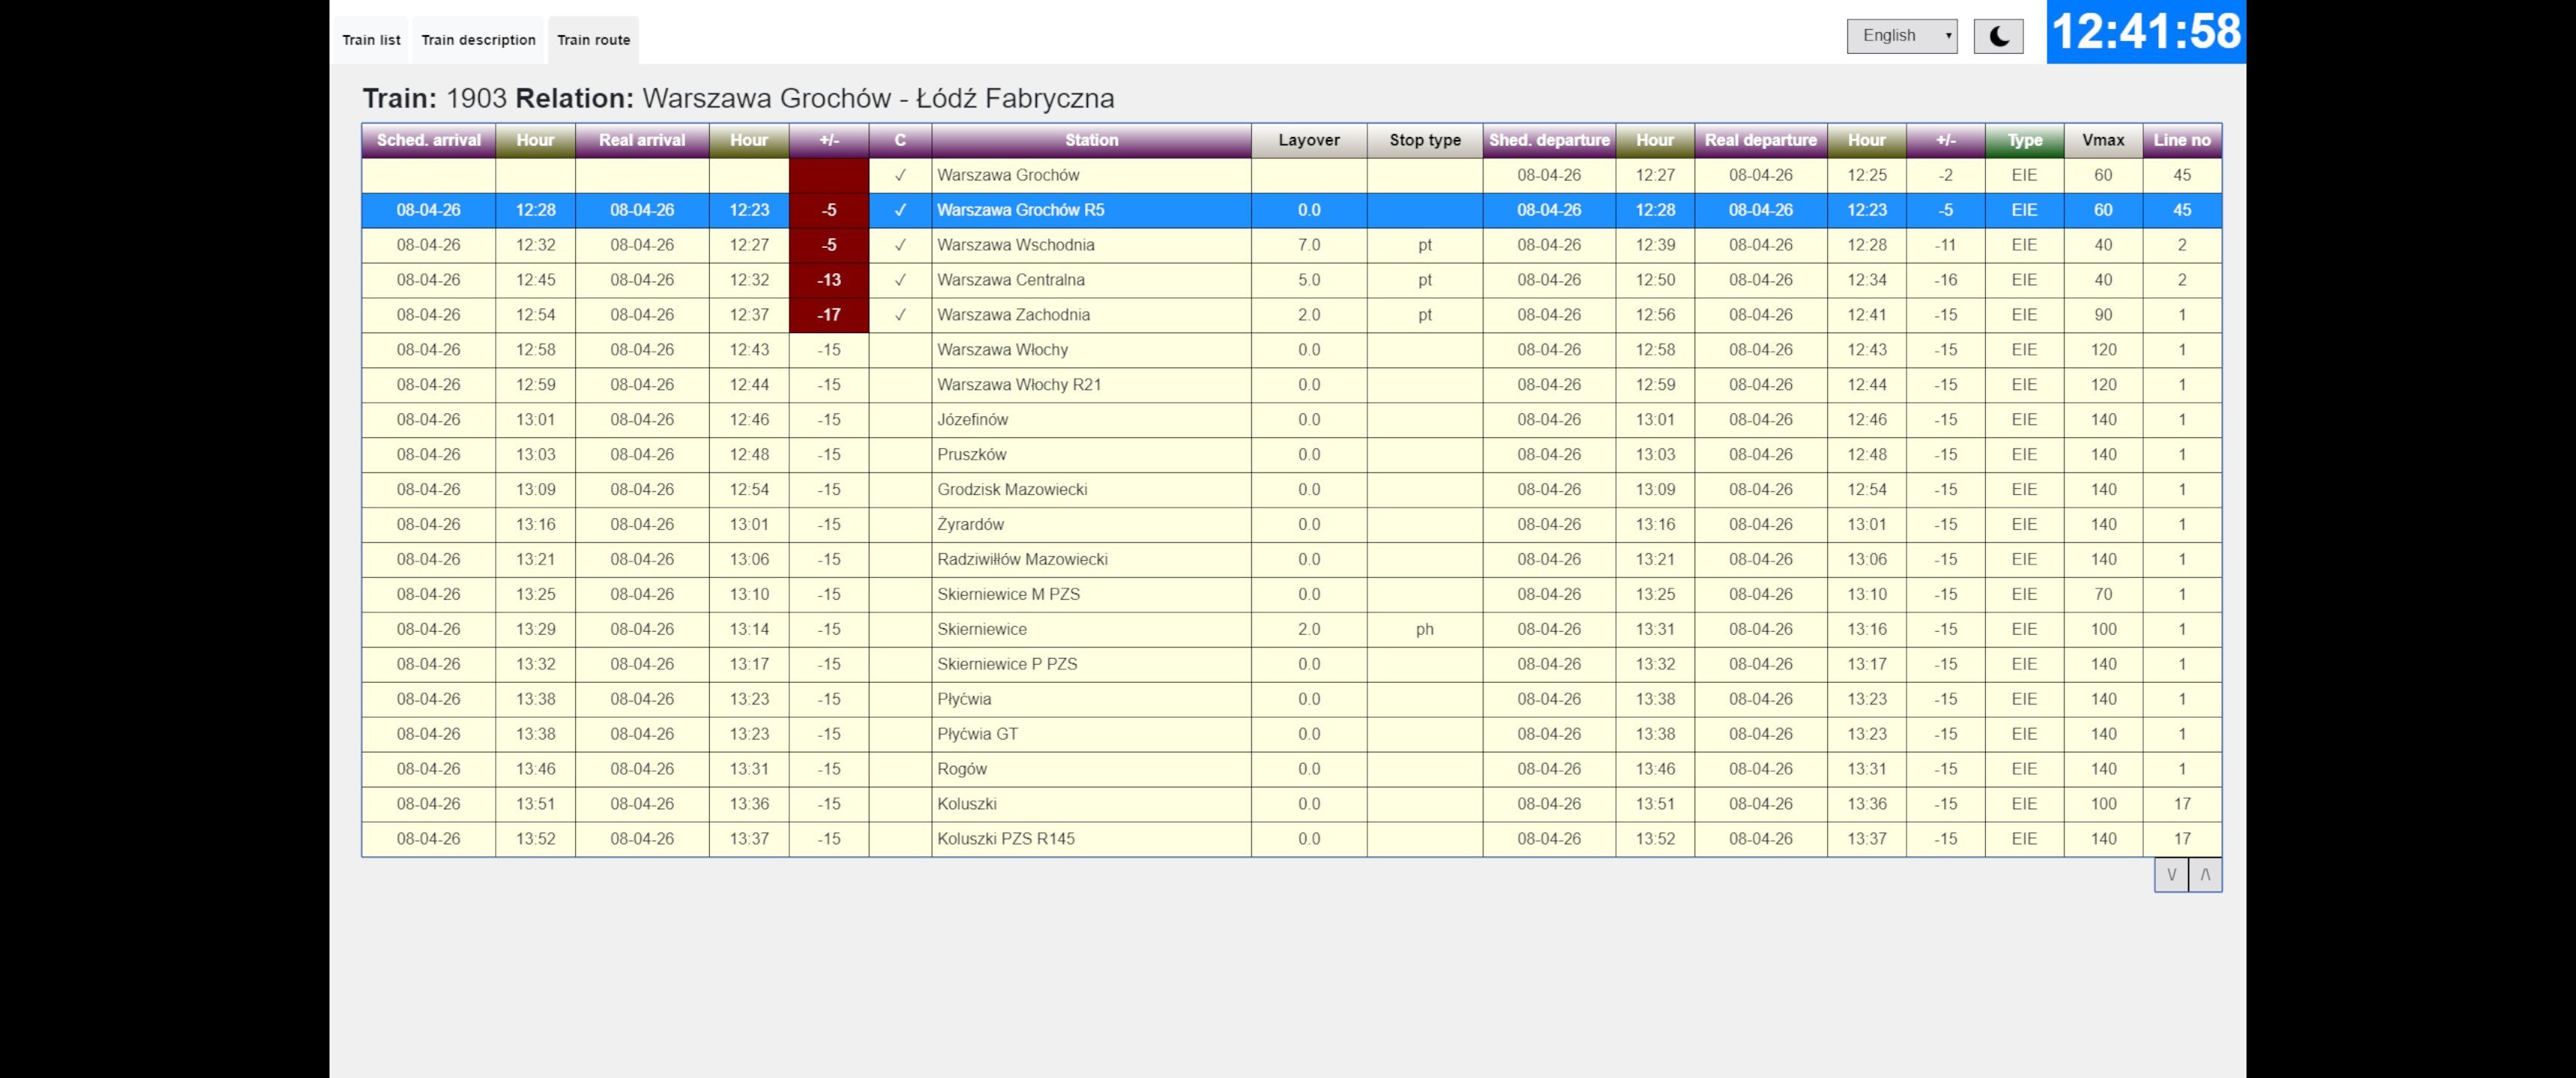Click the -17 delay cell in red
The image size is (2576, 1078).
point(828,315)
